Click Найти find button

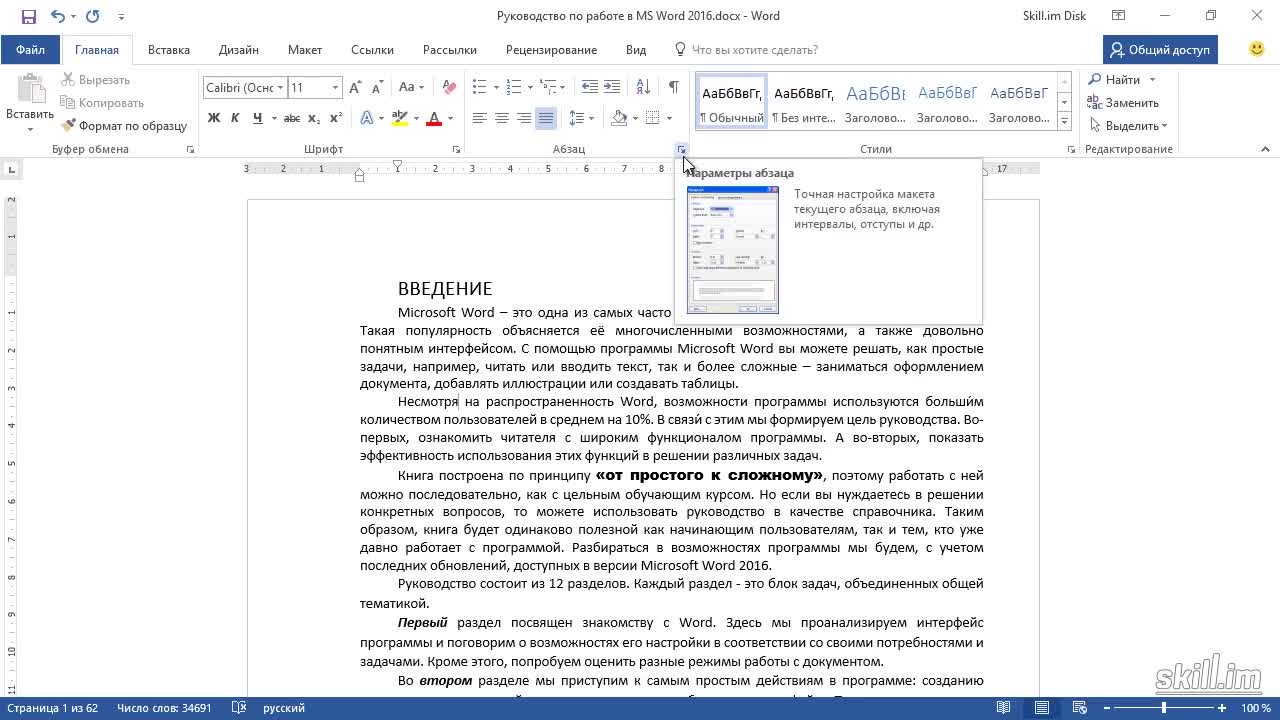1114,80
